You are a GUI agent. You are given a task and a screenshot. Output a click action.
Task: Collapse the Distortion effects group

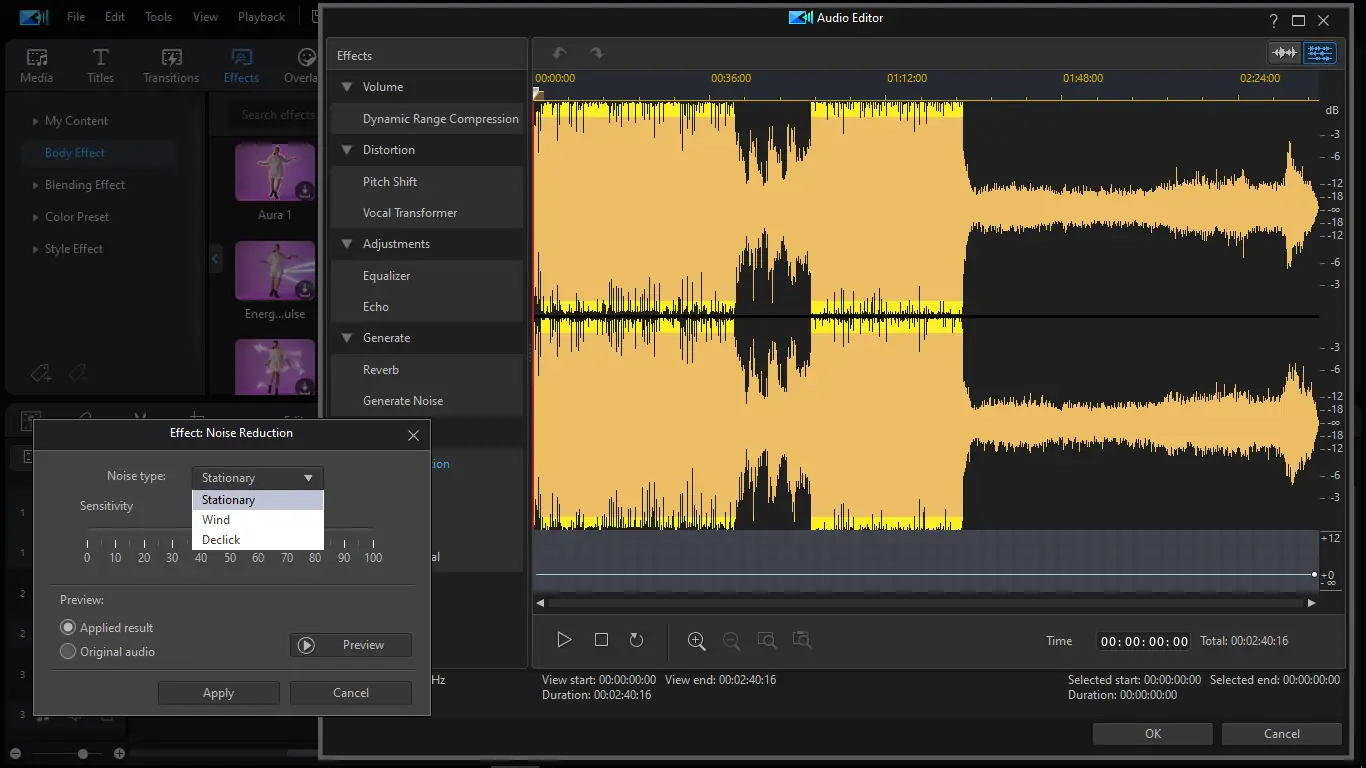click(x=347, y=150)
